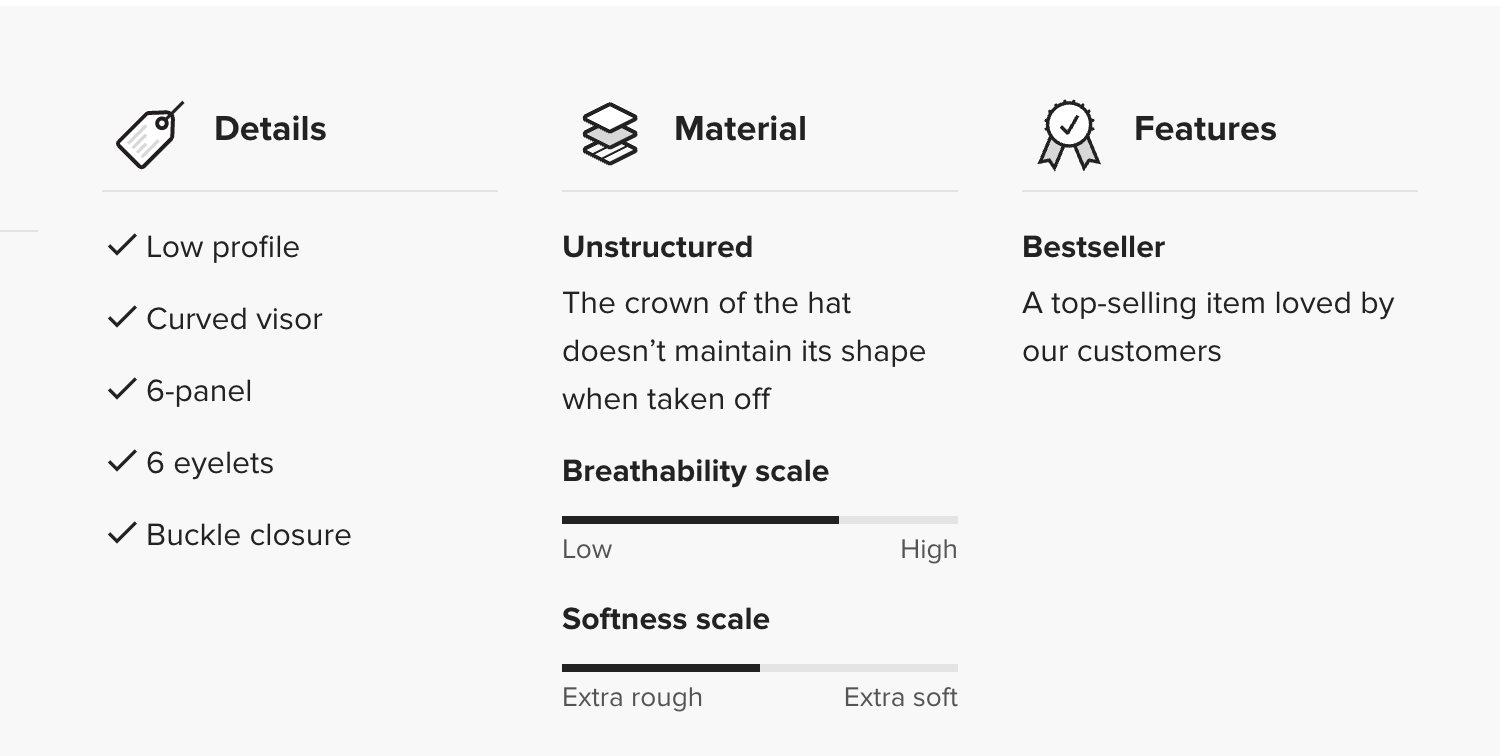The image size is (1500, 756).
Task: Click the checkmark next to 6 eyelets
Action: [x=121, y=461]
